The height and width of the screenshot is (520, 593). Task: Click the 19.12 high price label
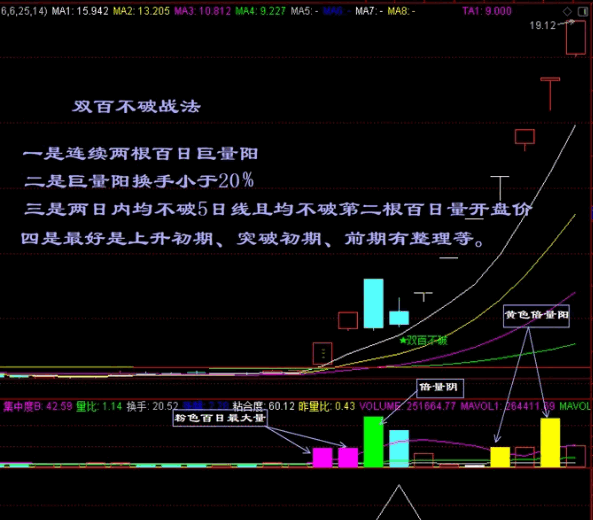[x=543, y=25]
